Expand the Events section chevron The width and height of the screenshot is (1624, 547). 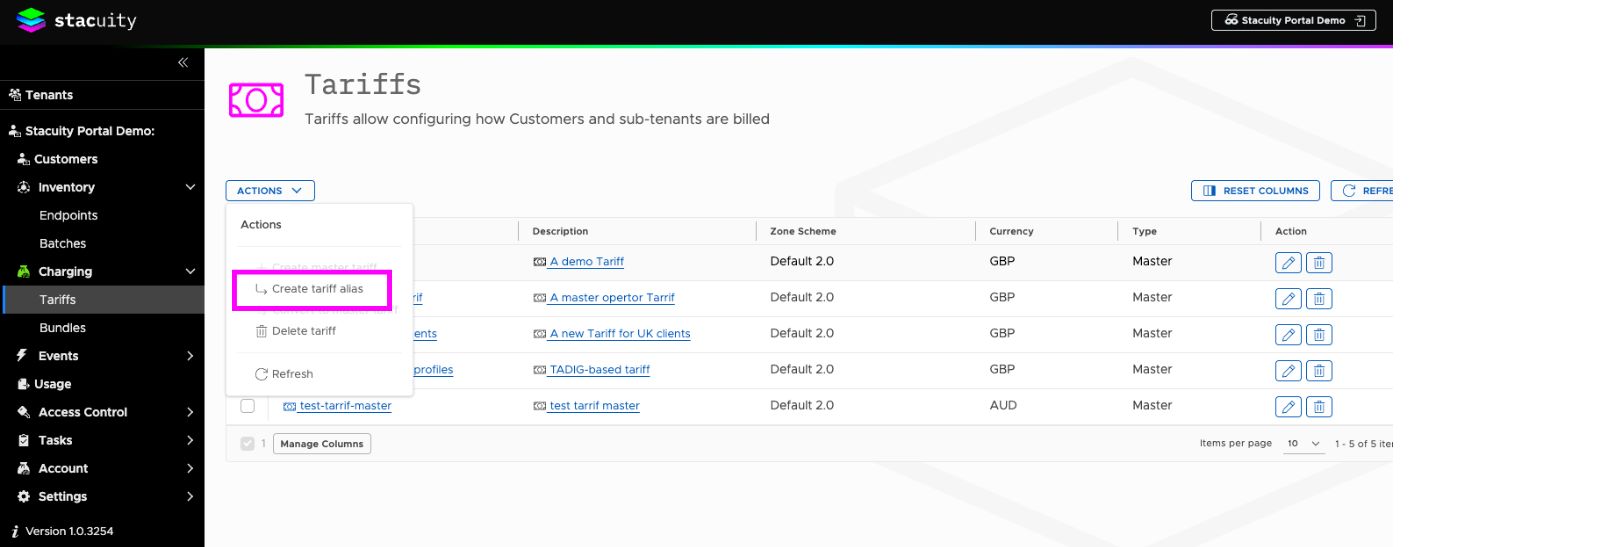click(x=190, y=355)
